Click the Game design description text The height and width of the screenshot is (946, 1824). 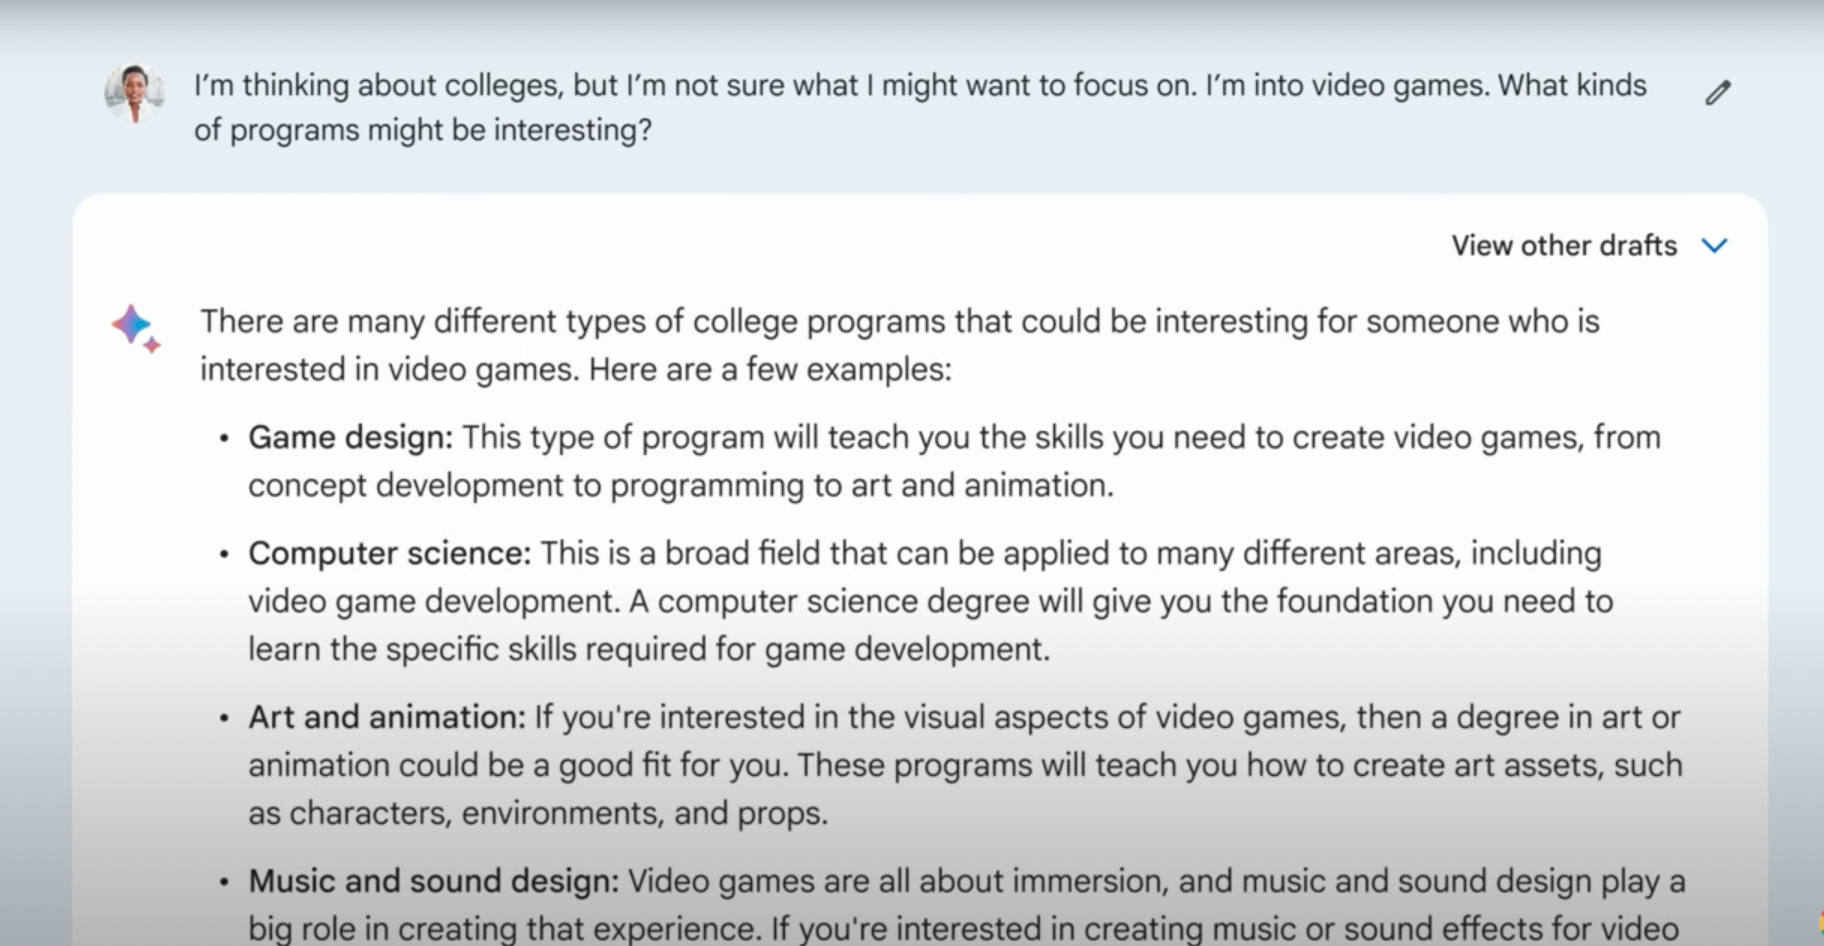(955, 461)
